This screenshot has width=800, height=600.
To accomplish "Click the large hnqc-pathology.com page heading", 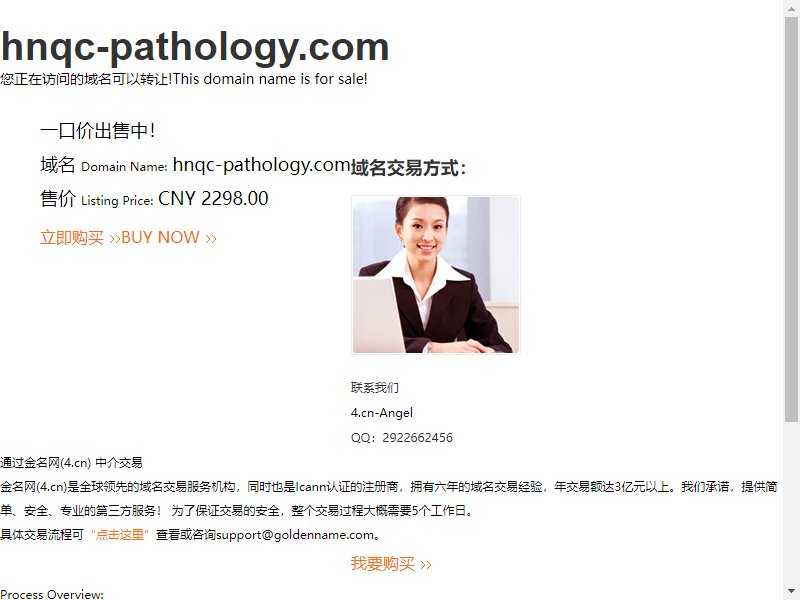I will [195, 47].
